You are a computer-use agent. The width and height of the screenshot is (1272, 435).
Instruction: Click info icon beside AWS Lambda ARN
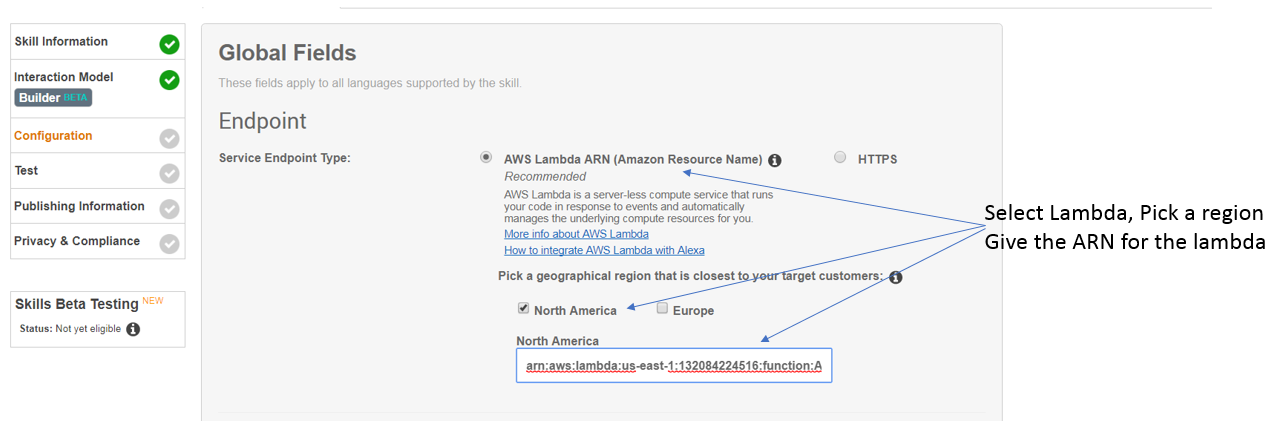pos(775,160)
